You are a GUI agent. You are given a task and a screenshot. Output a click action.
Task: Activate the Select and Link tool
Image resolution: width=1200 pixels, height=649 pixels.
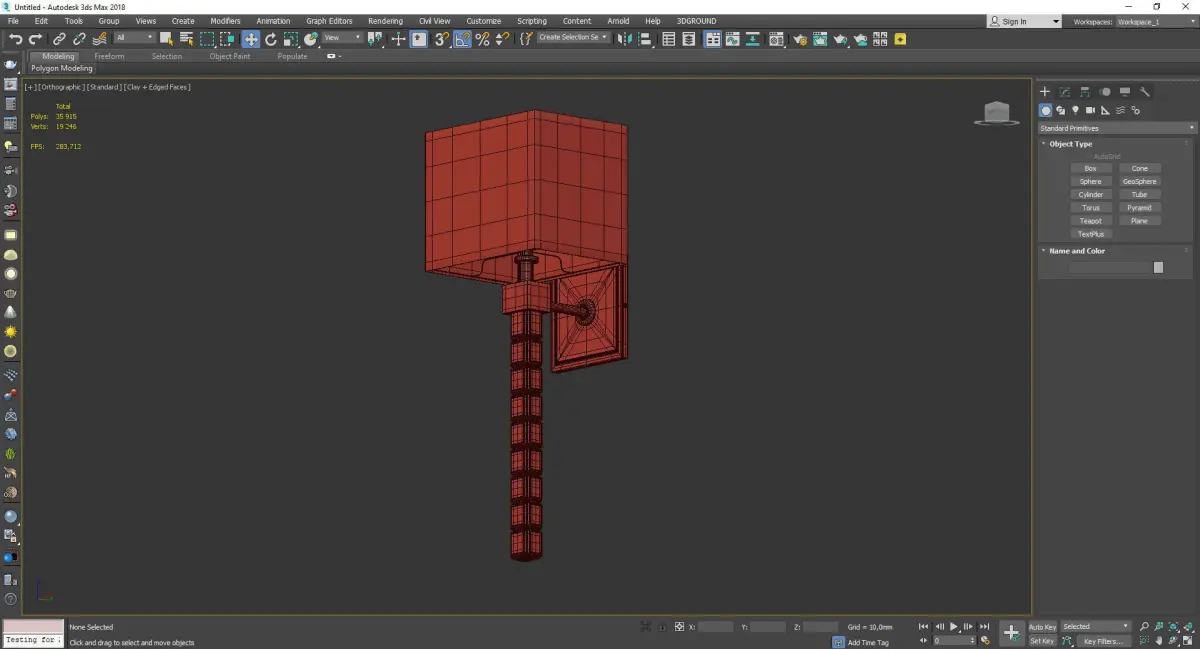[x=59, y=39]
